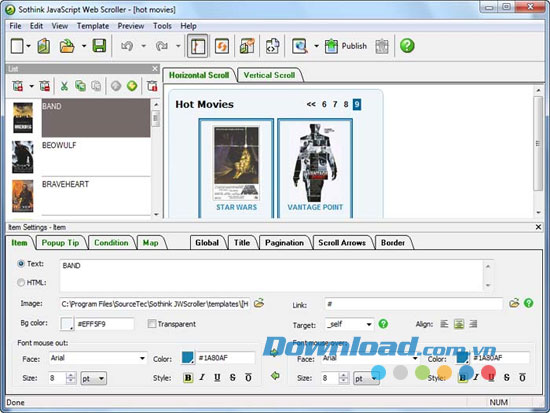Open the Pagination settings tab
Image resolution: width=550 pixels, height=413 pixels.
pyautogui.click(x=284, y=243)
